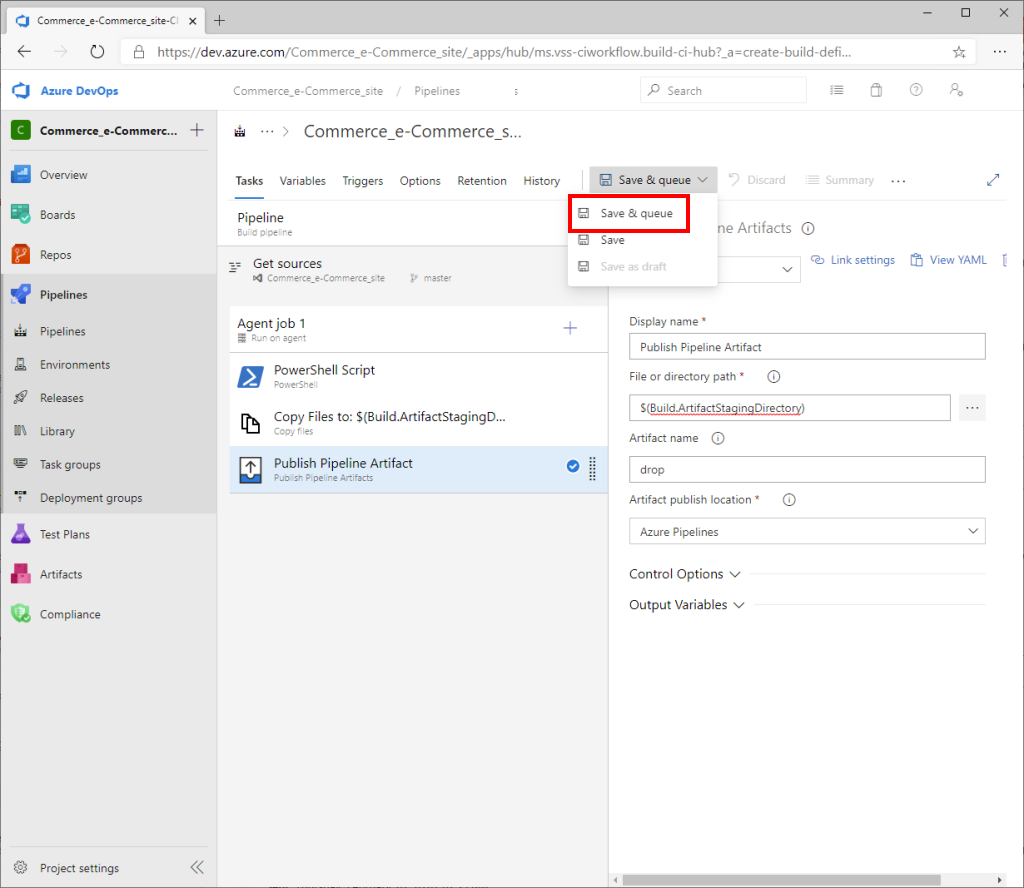Collapse the sidebar with the double chevron
The width and height of the screenshot is (1024, 888).
[197, 867]
